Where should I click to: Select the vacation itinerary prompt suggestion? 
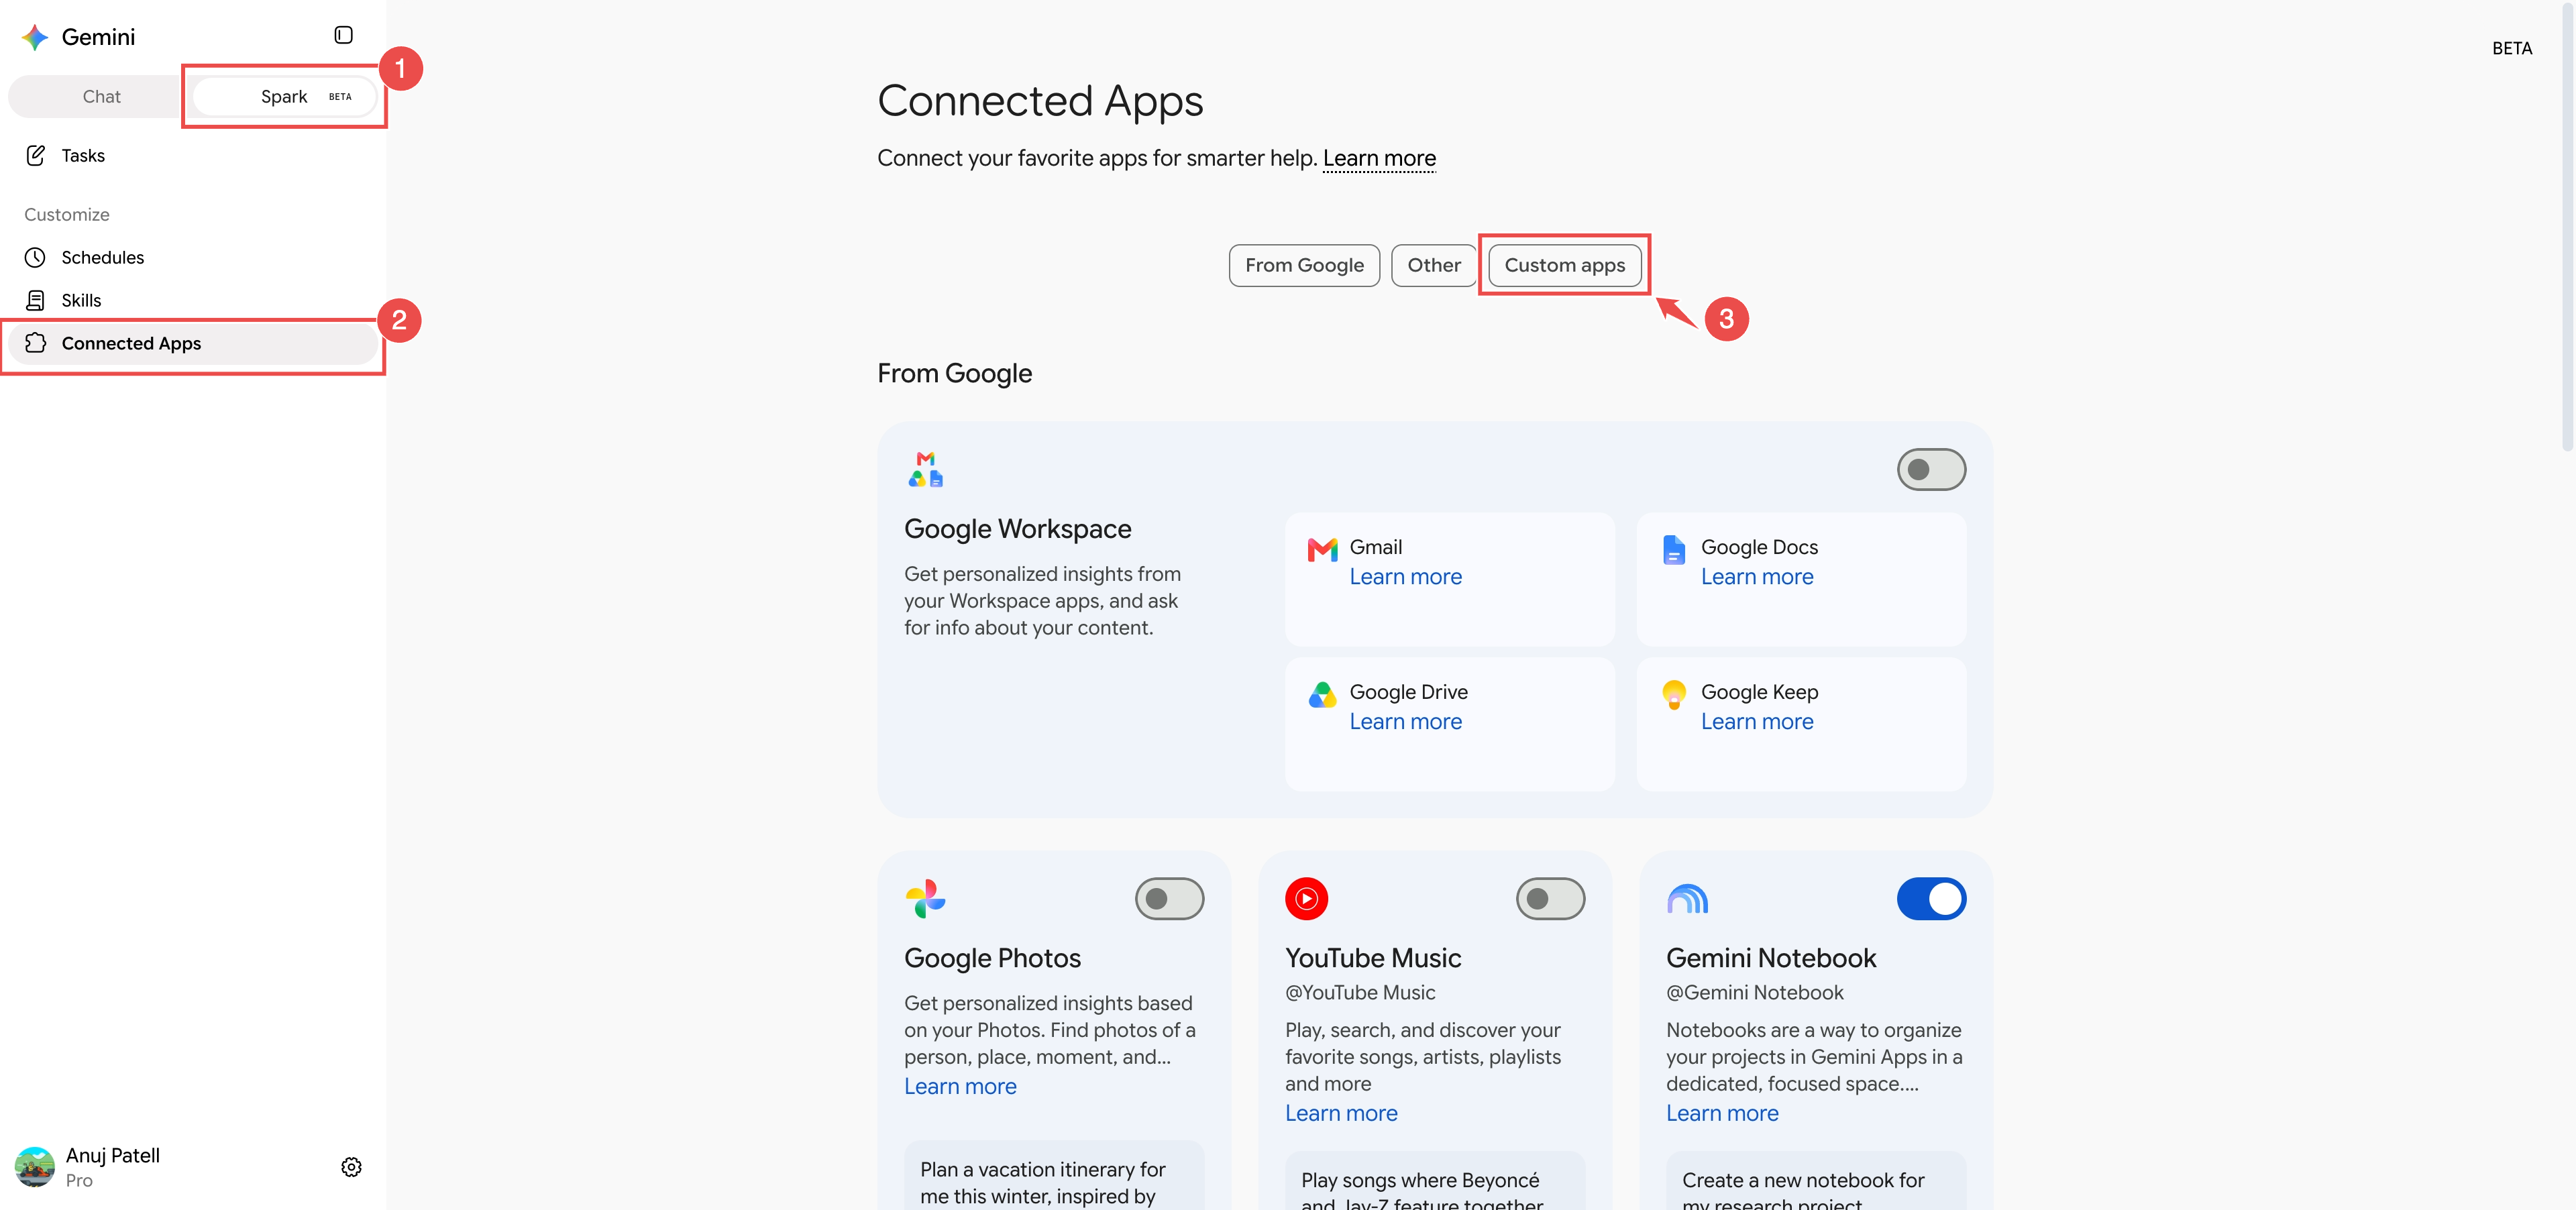tap(1054, 1176)
